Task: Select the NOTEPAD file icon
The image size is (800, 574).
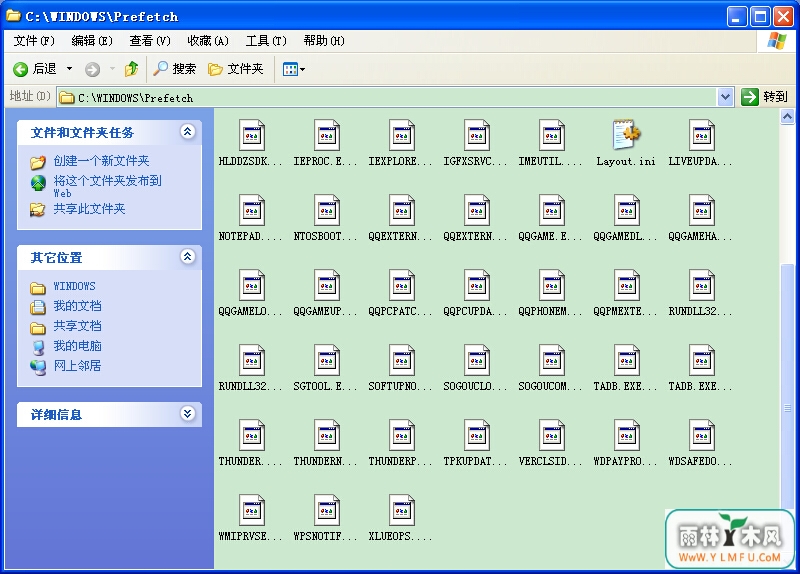Action: (x=252, y=210)
